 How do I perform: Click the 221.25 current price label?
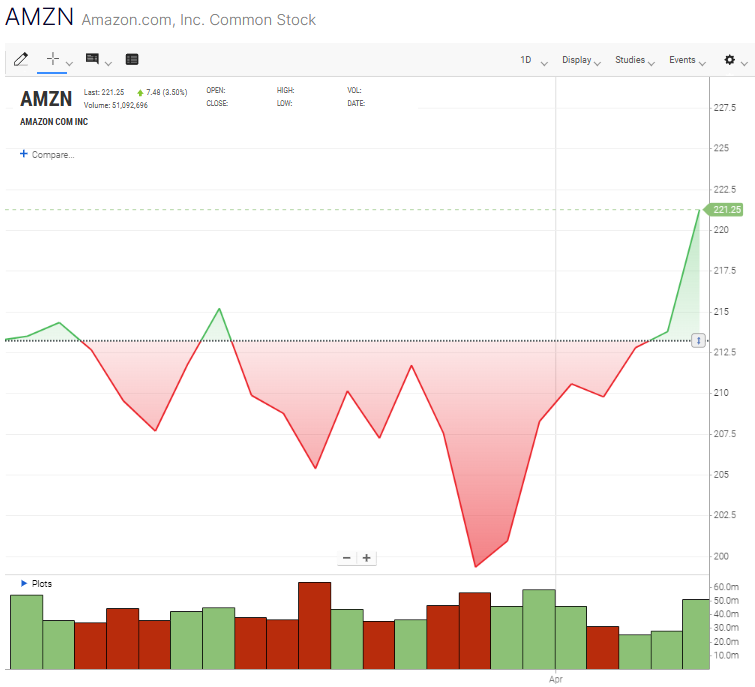(x=725, y=210)
